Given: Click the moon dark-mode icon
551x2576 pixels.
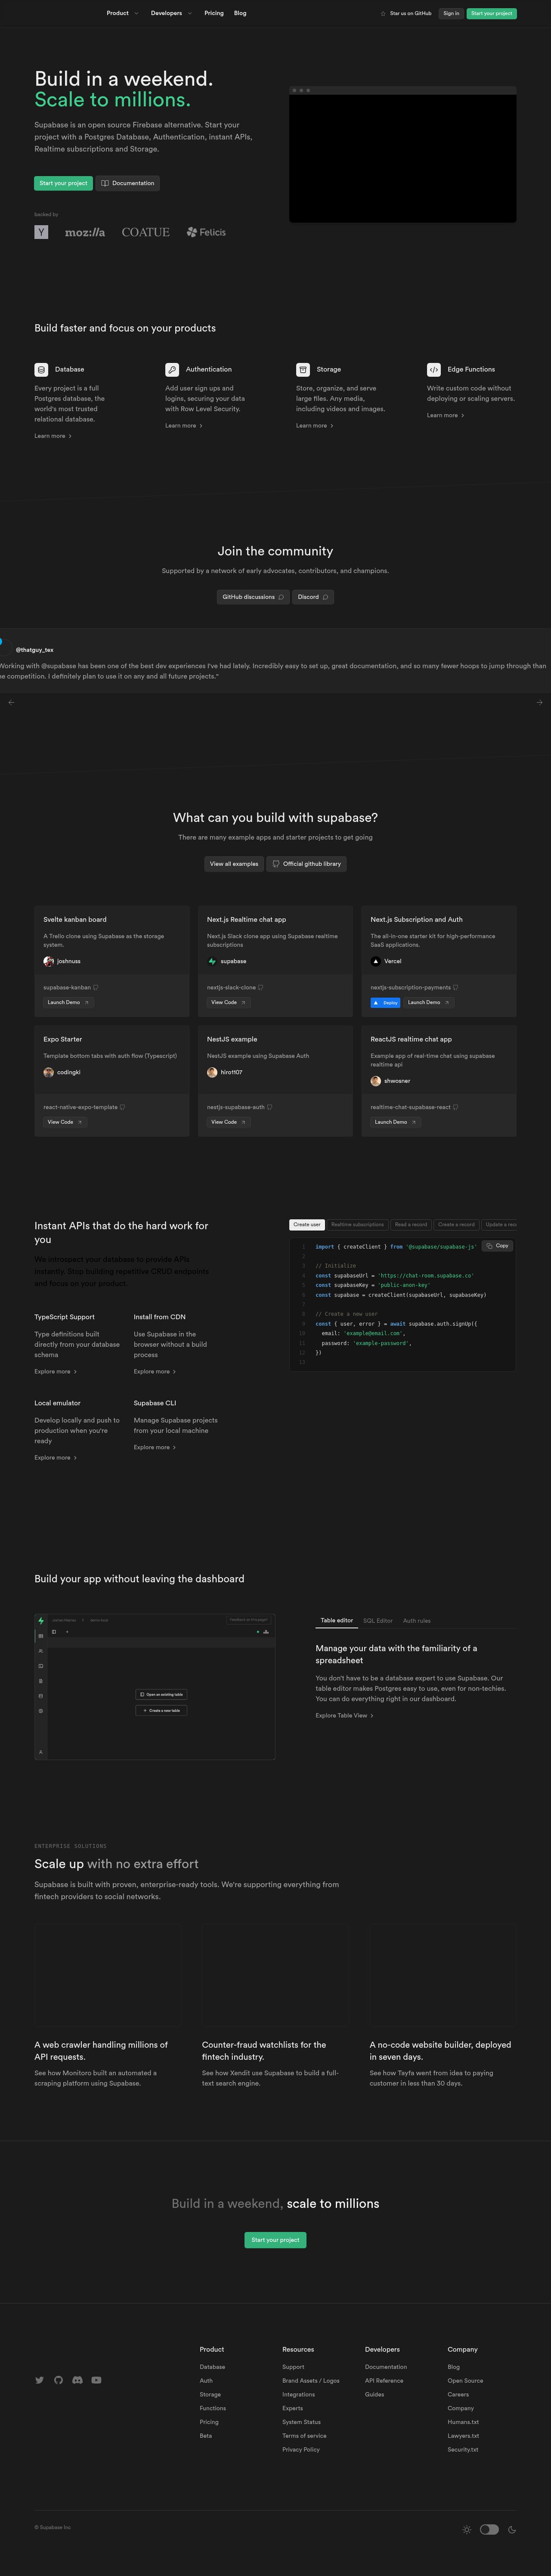Looking at the screenshot, I should [512, 2529].
